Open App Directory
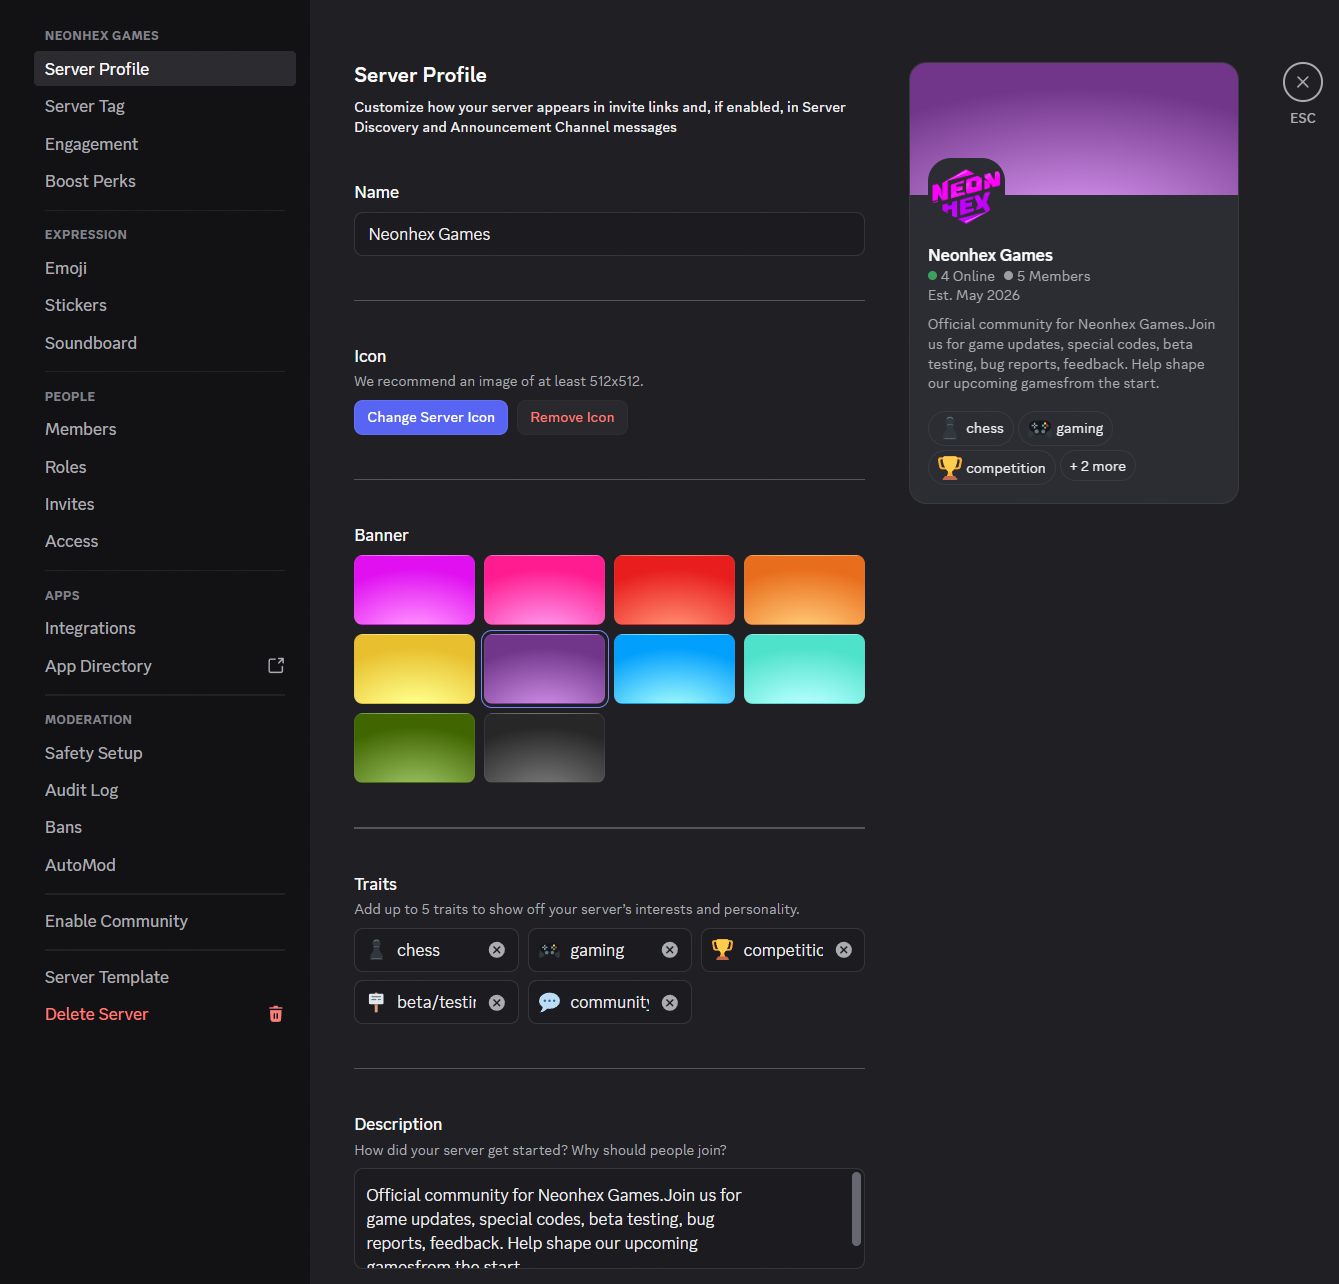 click(165, 666)
